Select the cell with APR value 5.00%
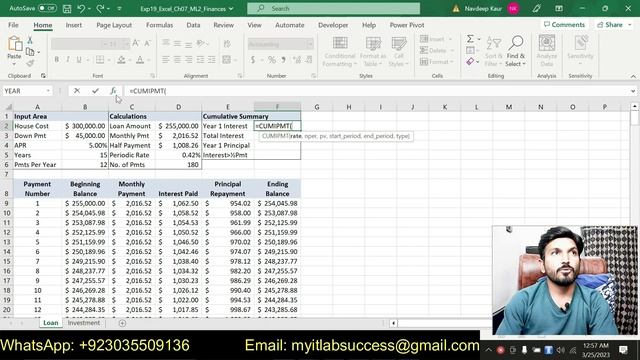The height and width of the screenshot is (360, 640). click(x=85, y=145)
